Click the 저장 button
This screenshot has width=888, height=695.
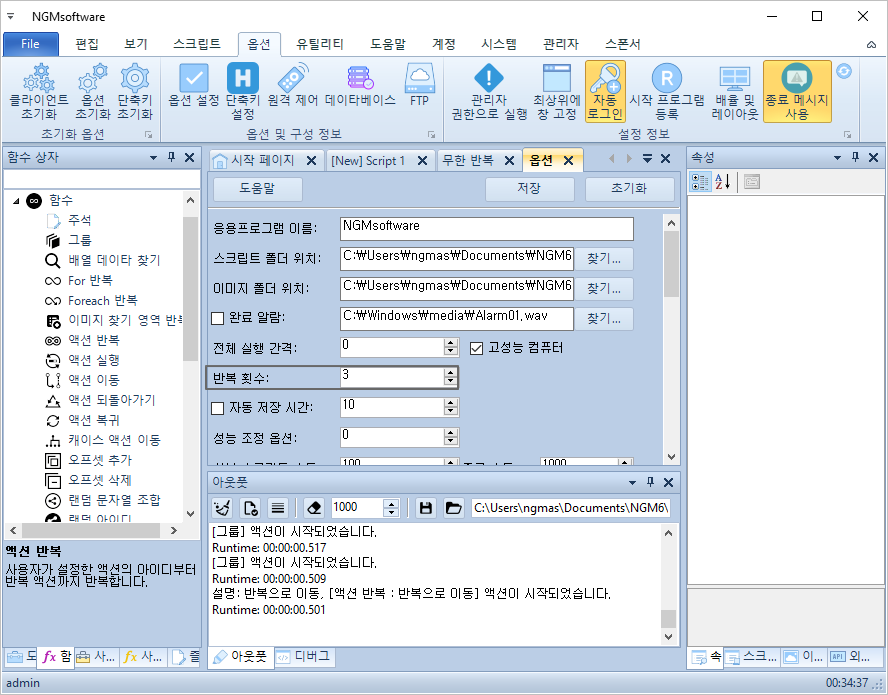click(x=530, y=188)
